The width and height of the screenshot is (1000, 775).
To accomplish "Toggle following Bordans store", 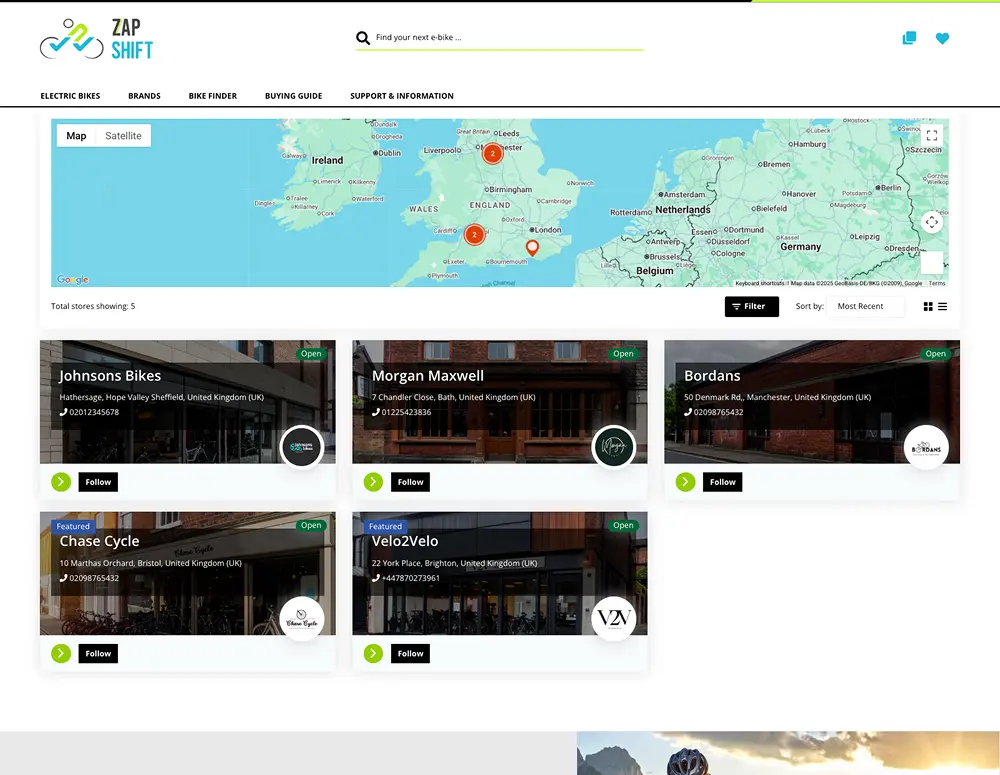I will tap(722, 481).
